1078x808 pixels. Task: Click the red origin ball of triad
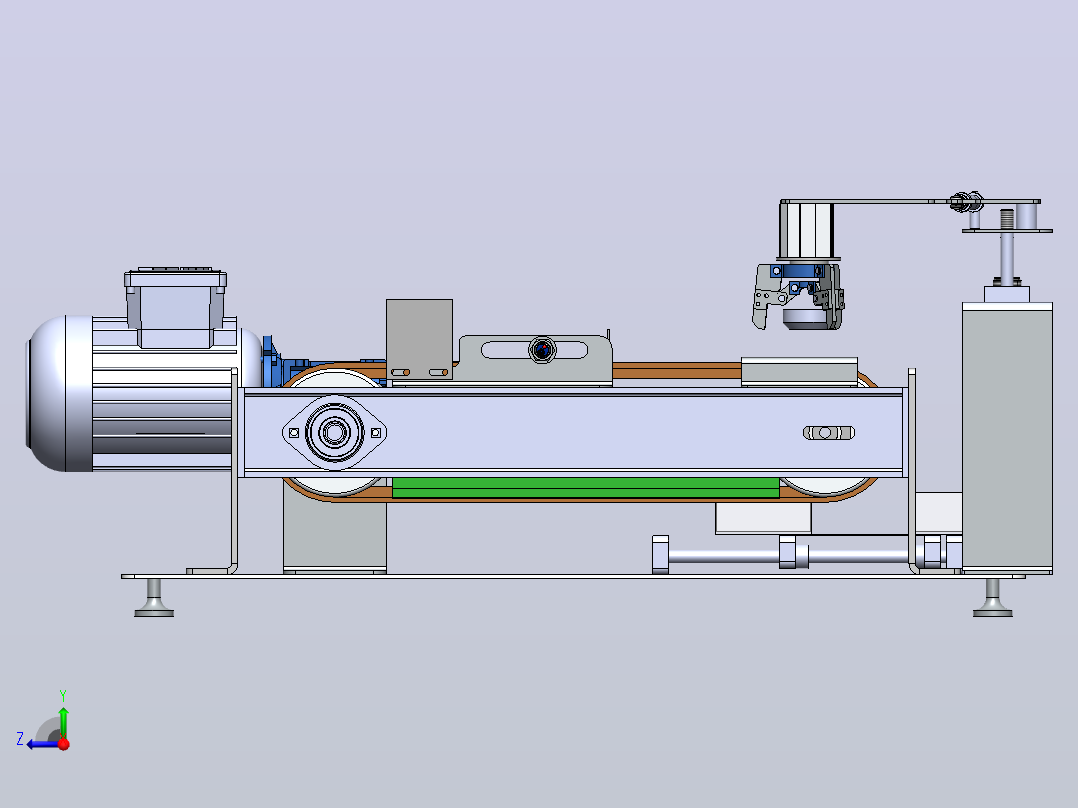point(64,744)
